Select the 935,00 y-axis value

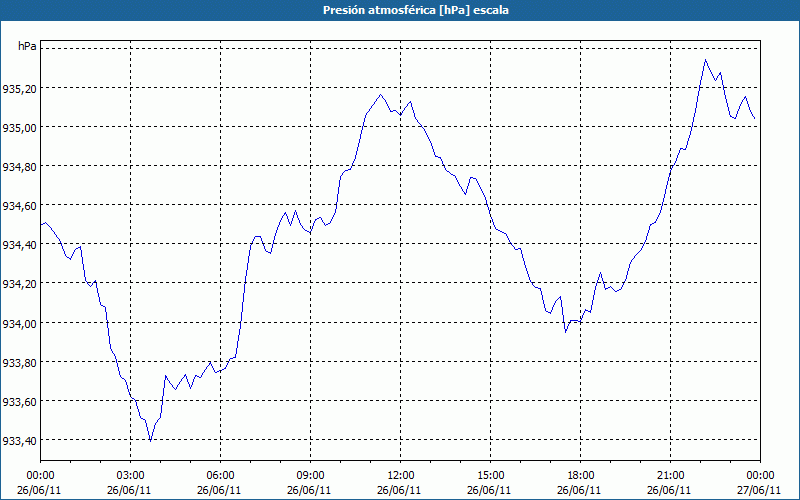(x=19, y=128)
